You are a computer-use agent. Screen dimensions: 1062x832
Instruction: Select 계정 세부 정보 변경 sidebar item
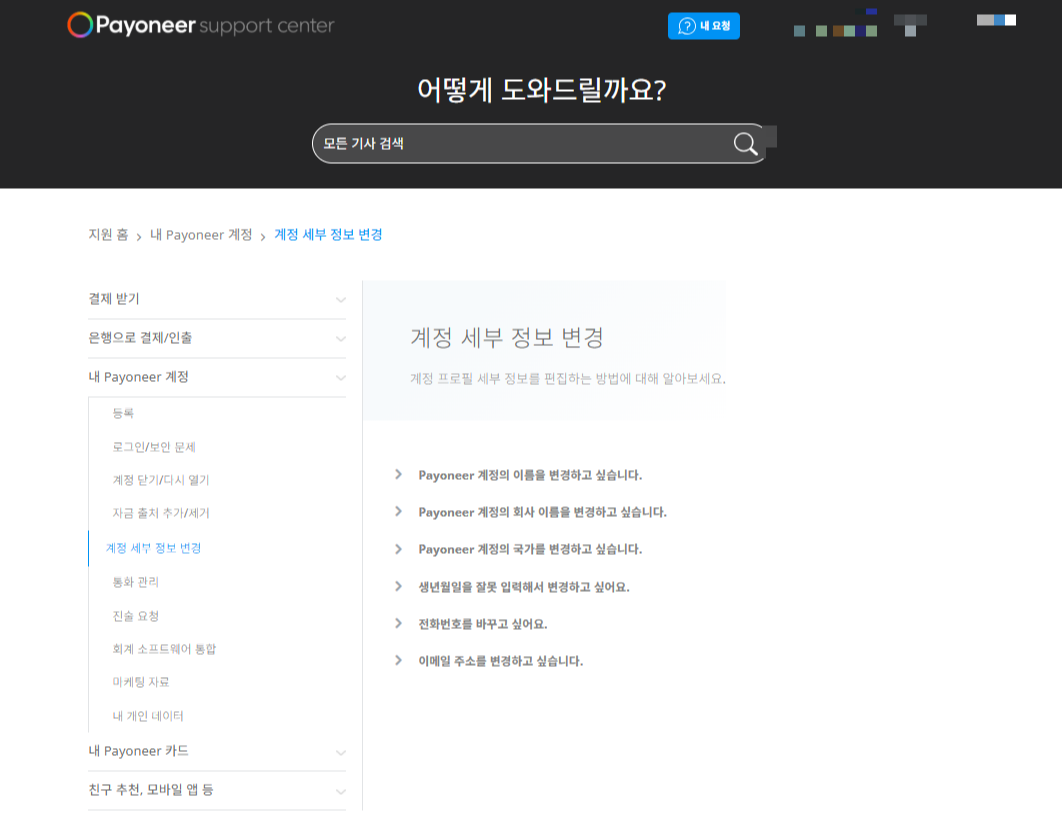coord(153,548)
